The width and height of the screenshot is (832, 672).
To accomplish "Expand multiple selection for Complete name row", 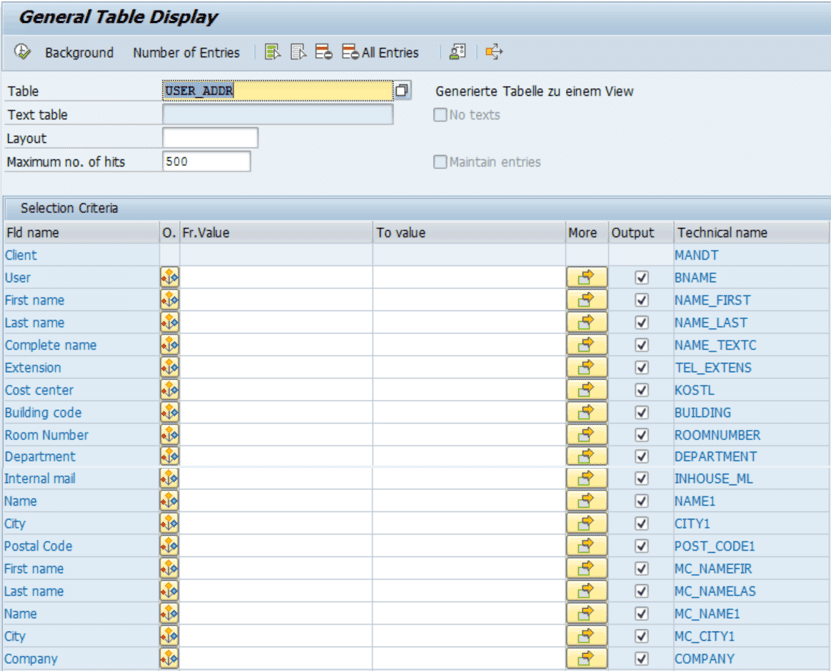I will [586, 345].
